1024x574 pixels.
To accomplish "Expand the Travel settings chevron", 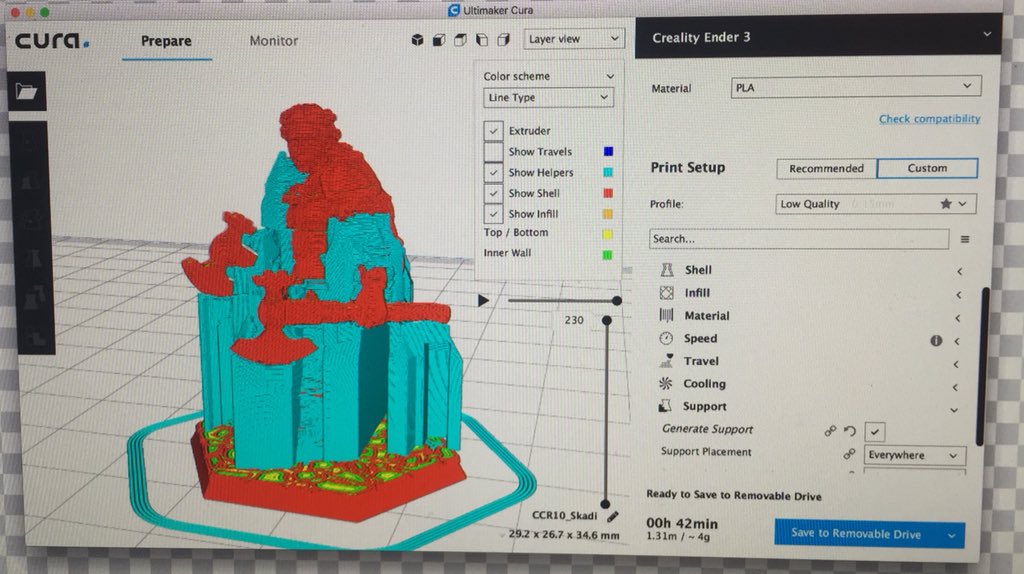I will tap(955, 364).
